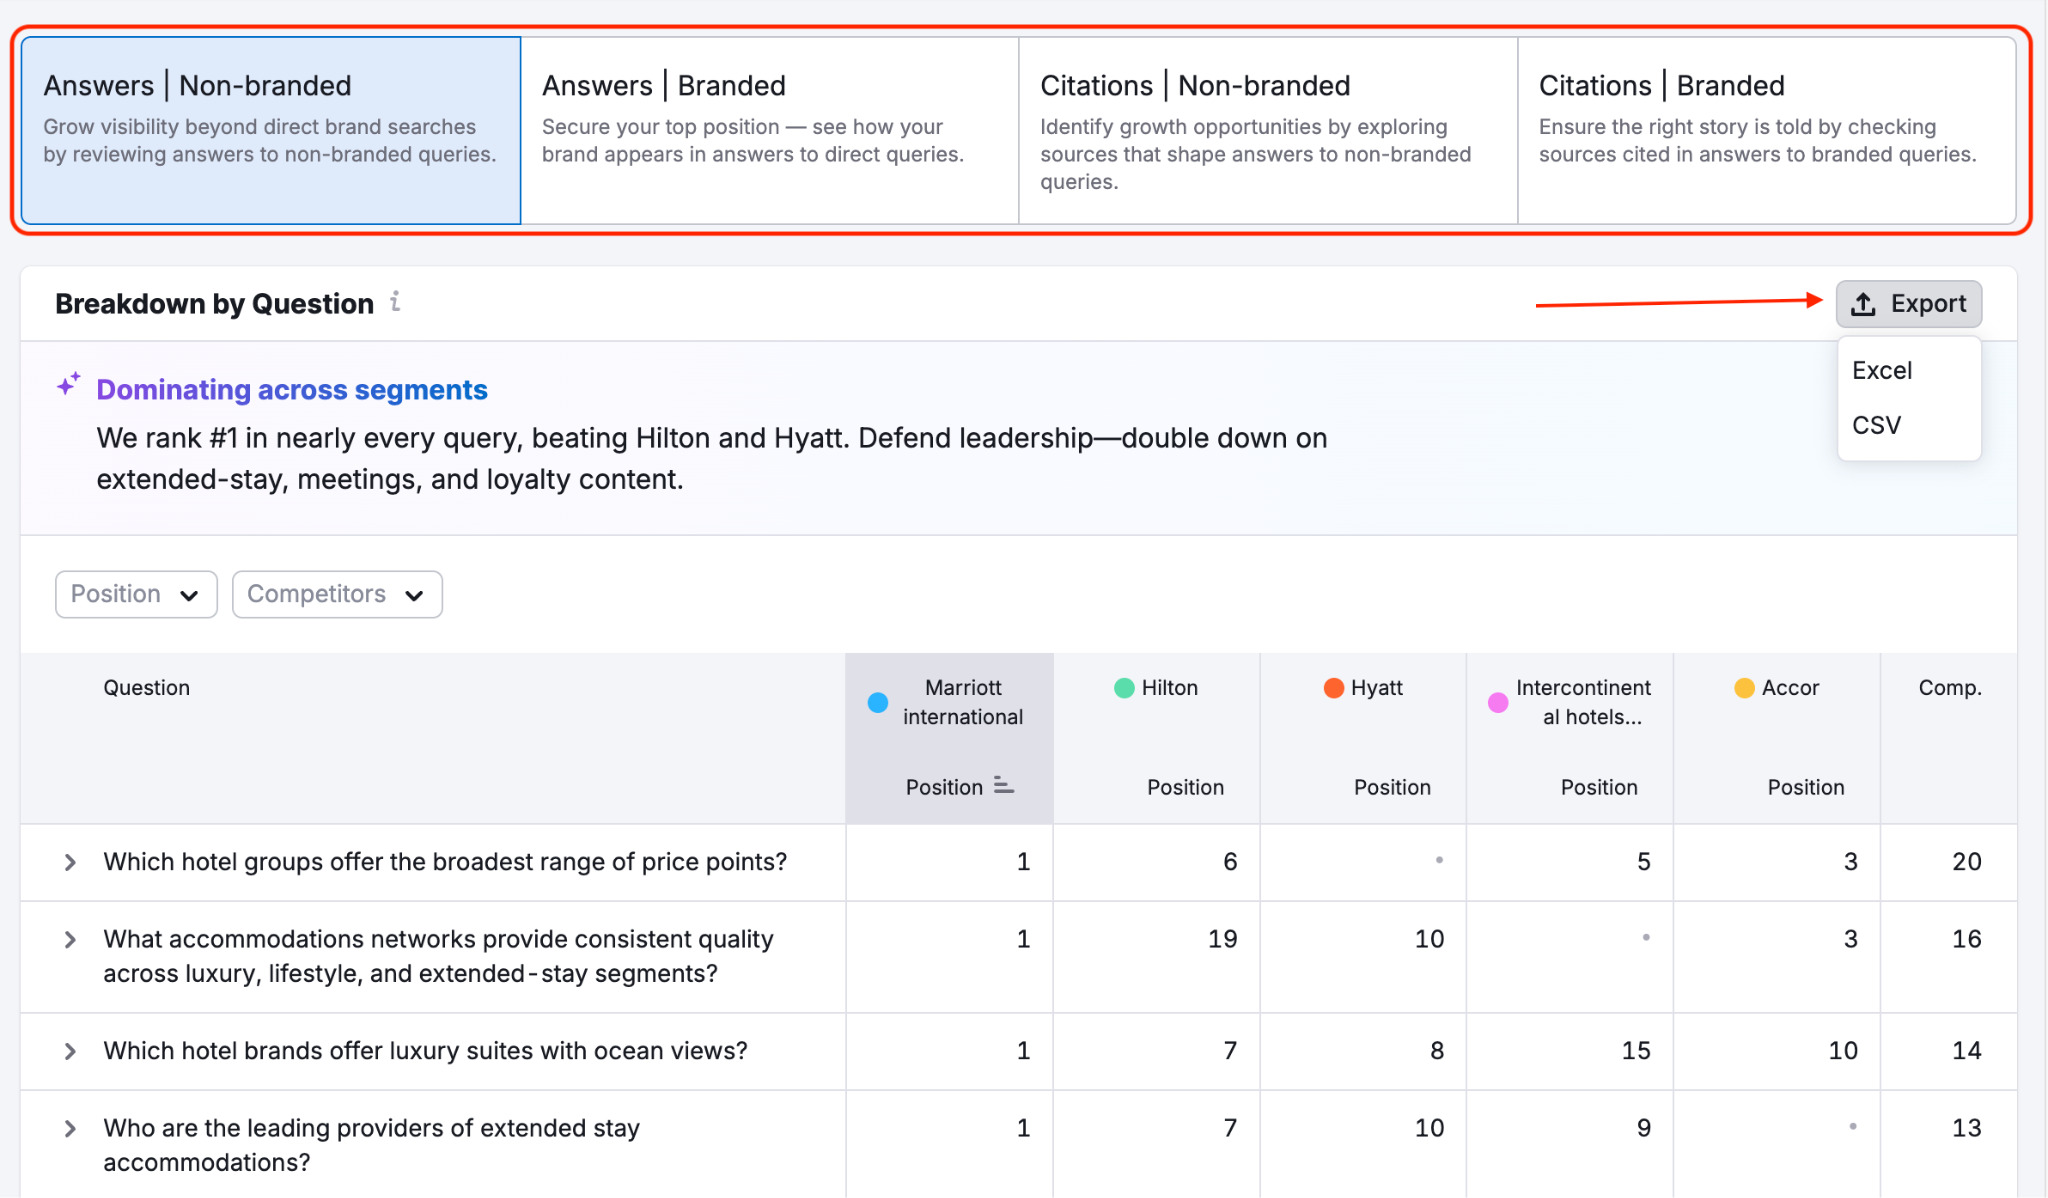Click the purple sparkles insight icon
The height and width of the screenshot is (1198, 2048).
[x=68, y=384]
